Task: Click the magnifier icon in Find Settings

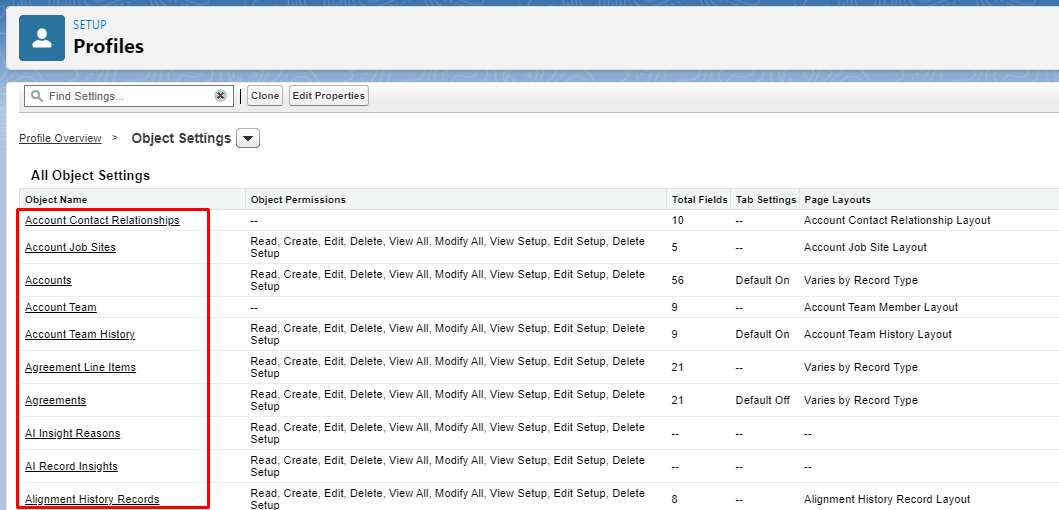Action: tap(37, 96)
